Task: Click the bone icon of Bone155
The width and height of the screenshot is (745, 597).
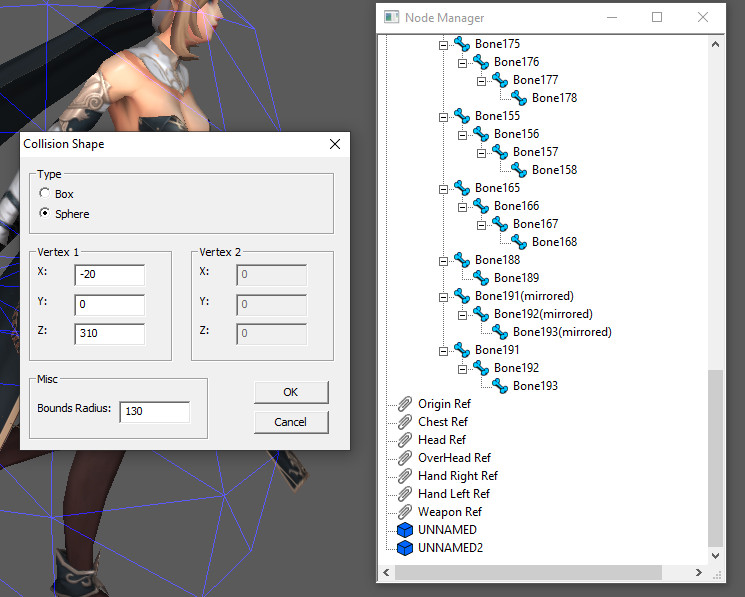Action: [x=462, y=116]
